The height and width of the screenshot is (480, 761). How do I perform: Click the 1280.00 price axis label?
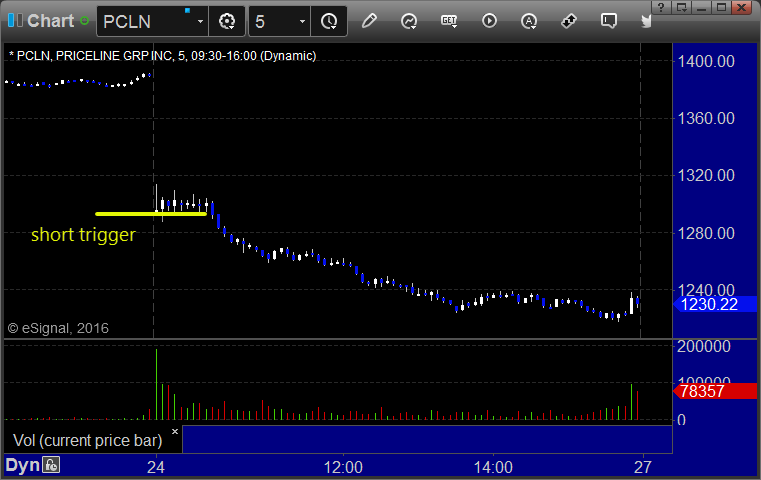pyautogui.click(x=706, y=233)
